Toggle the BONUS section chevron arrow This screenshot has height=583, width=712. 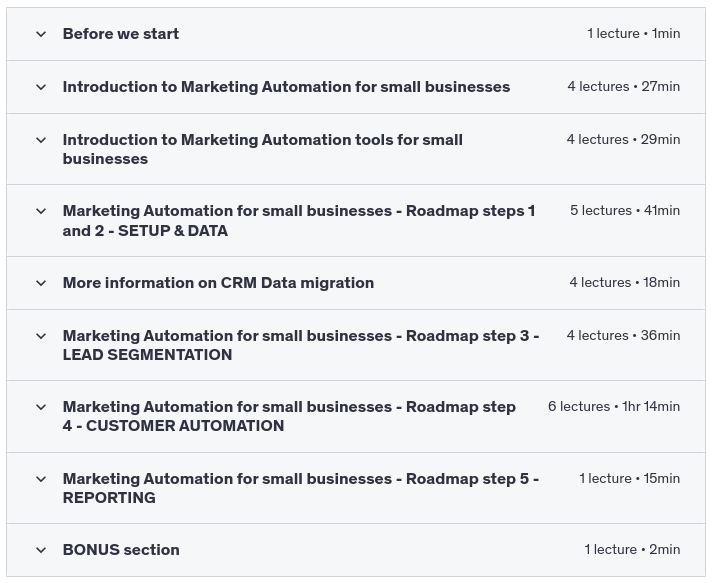(x=41, y=550)
